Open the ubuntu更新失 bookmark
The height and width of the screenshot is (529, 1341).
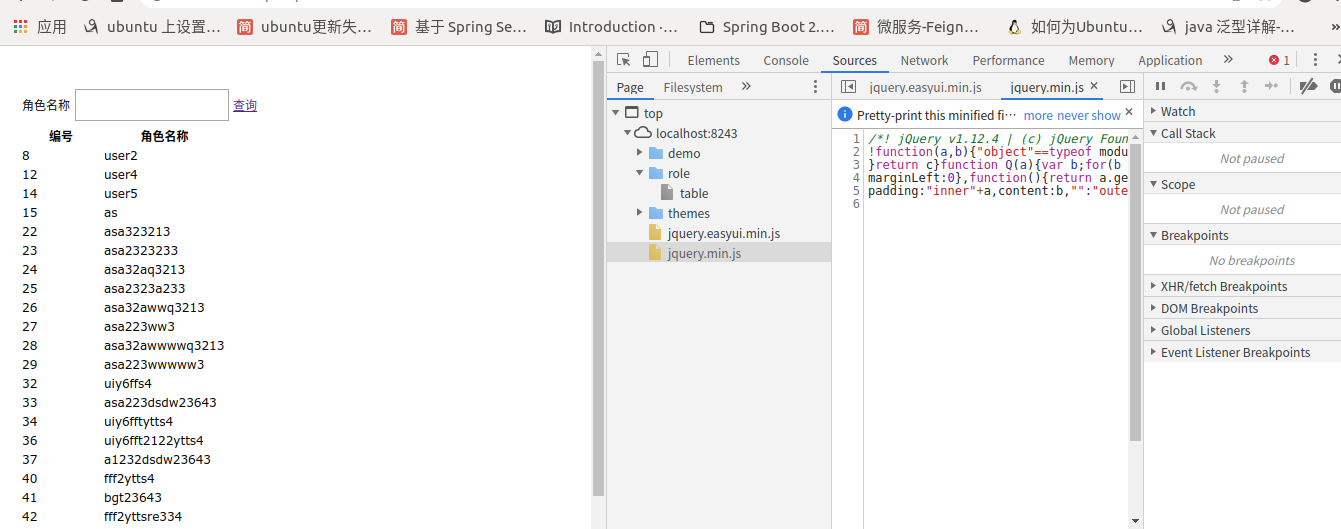click(304, 27)
